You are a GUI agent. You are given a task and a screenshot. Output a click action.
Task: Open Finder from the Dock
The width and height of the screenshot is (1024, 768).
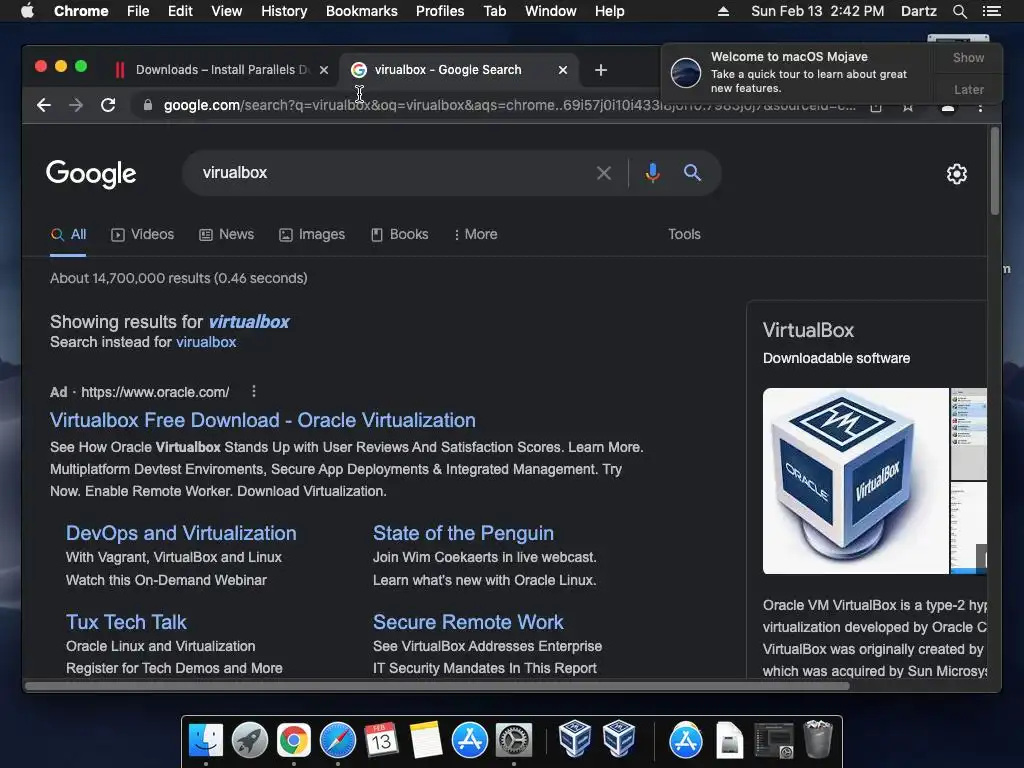(206, 740)
